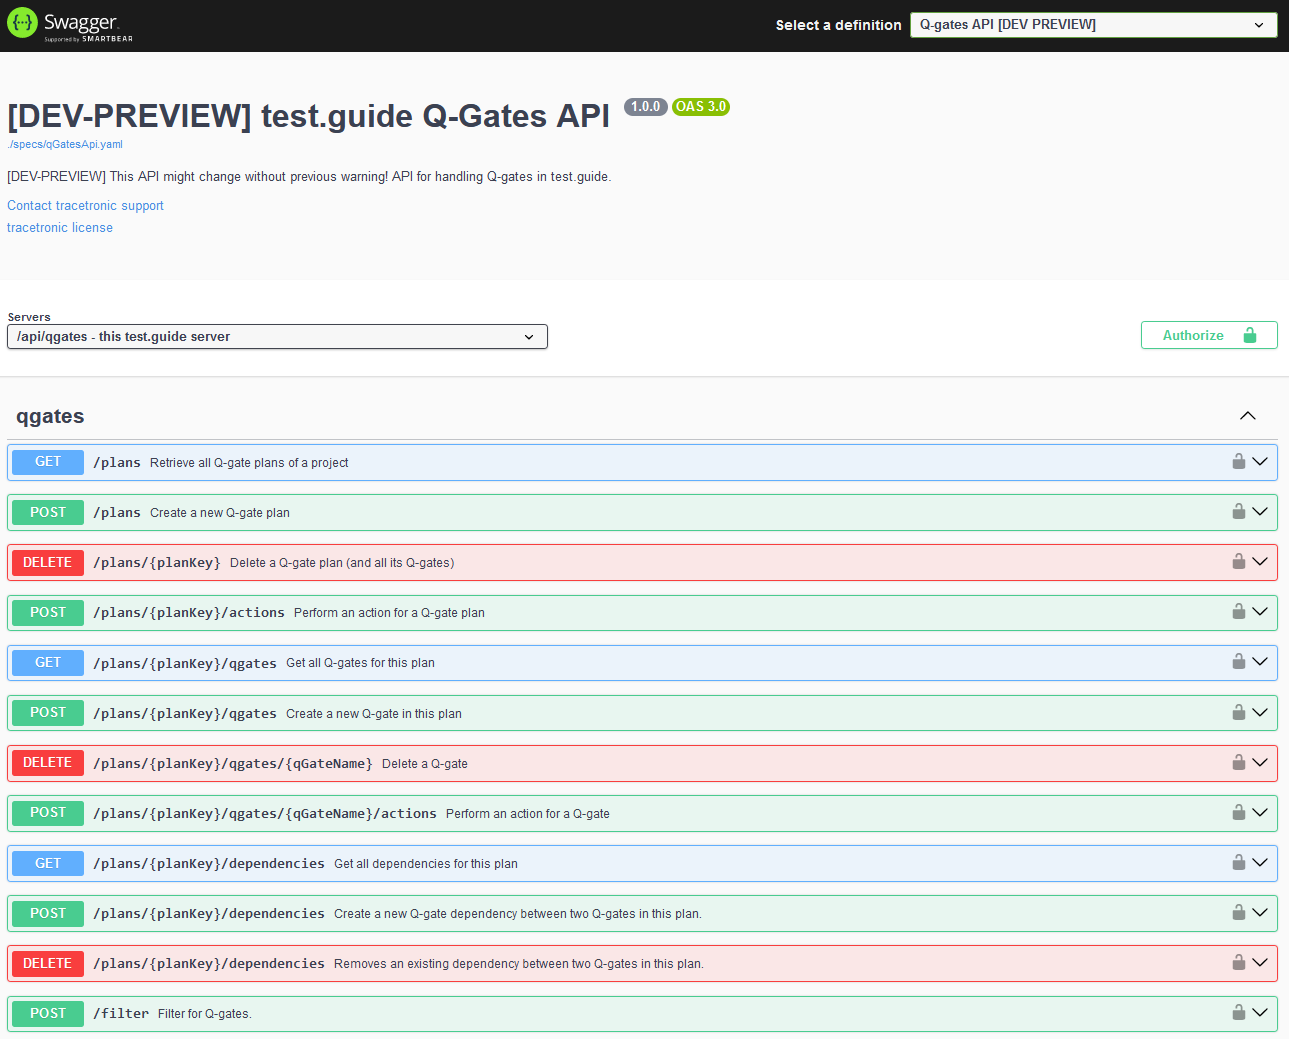
Task: Open the Servers dropdown list
Action: (277, 337)
